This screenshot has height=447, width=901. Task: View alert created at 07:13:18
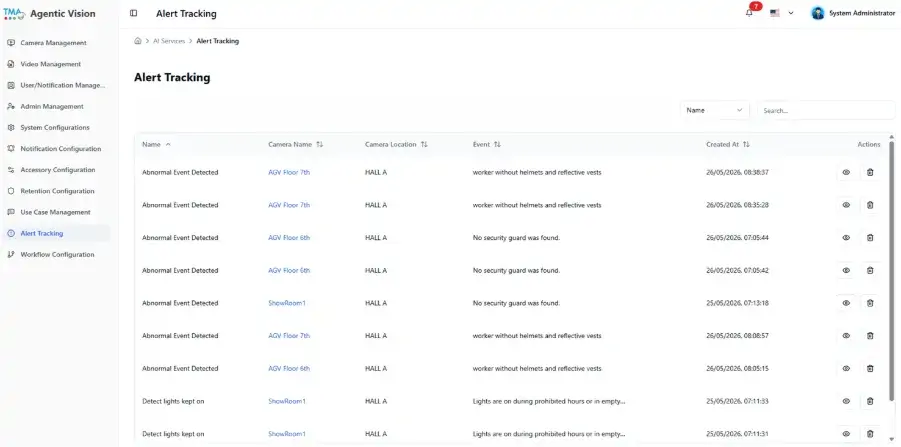[846, 303]
